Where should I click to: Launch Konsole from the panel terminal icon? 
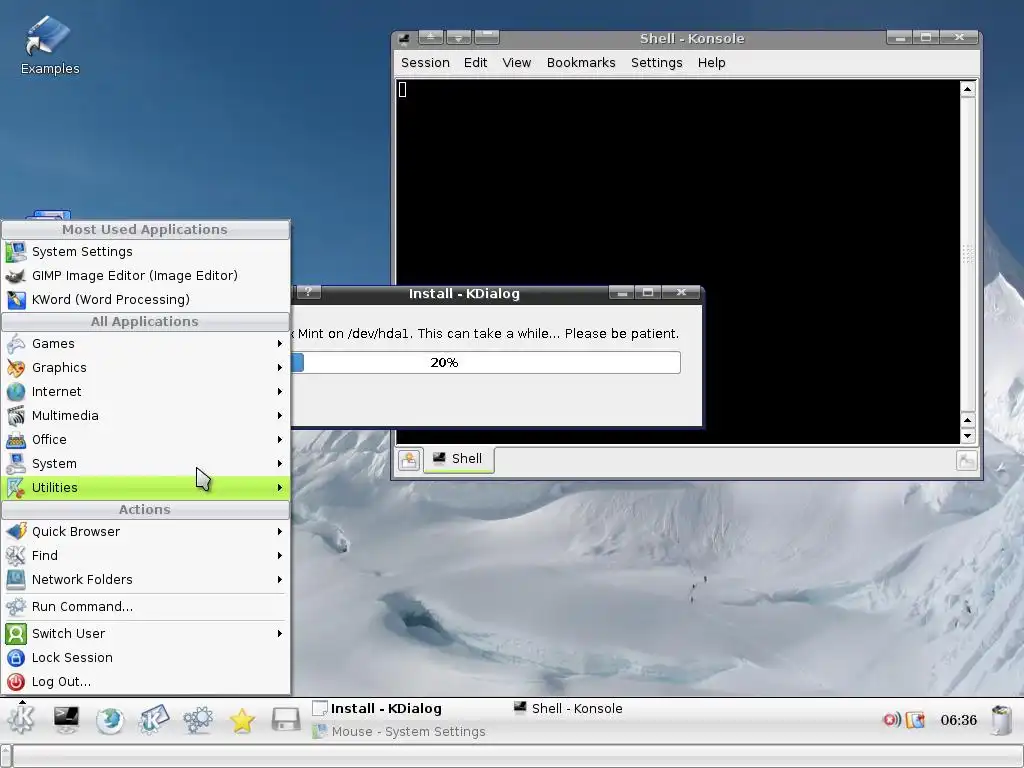(x=66, y=720)
